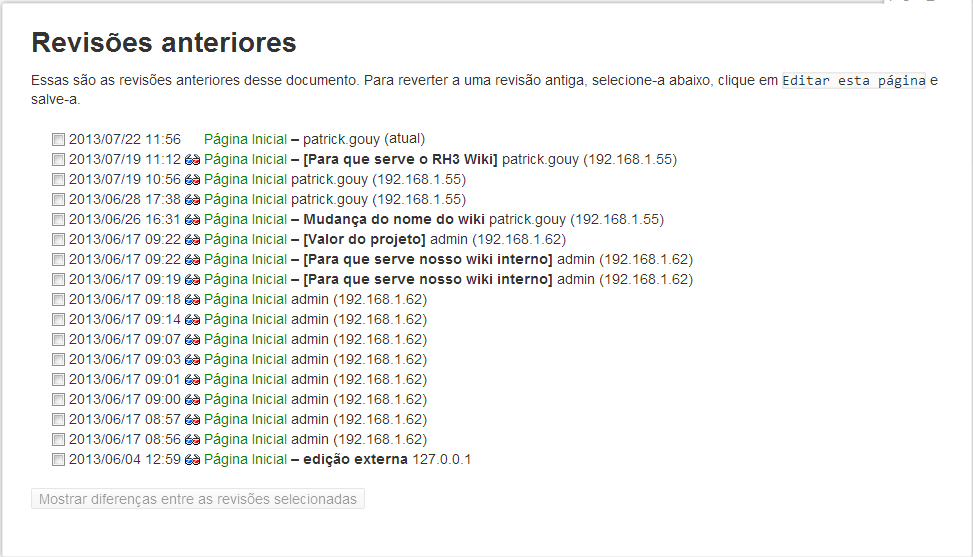The width and height of the screenshot is (973, 557).
Task: Click the diff glasses icon for 2013/07/19 11:12 revision
Action: tap(193, 160)
